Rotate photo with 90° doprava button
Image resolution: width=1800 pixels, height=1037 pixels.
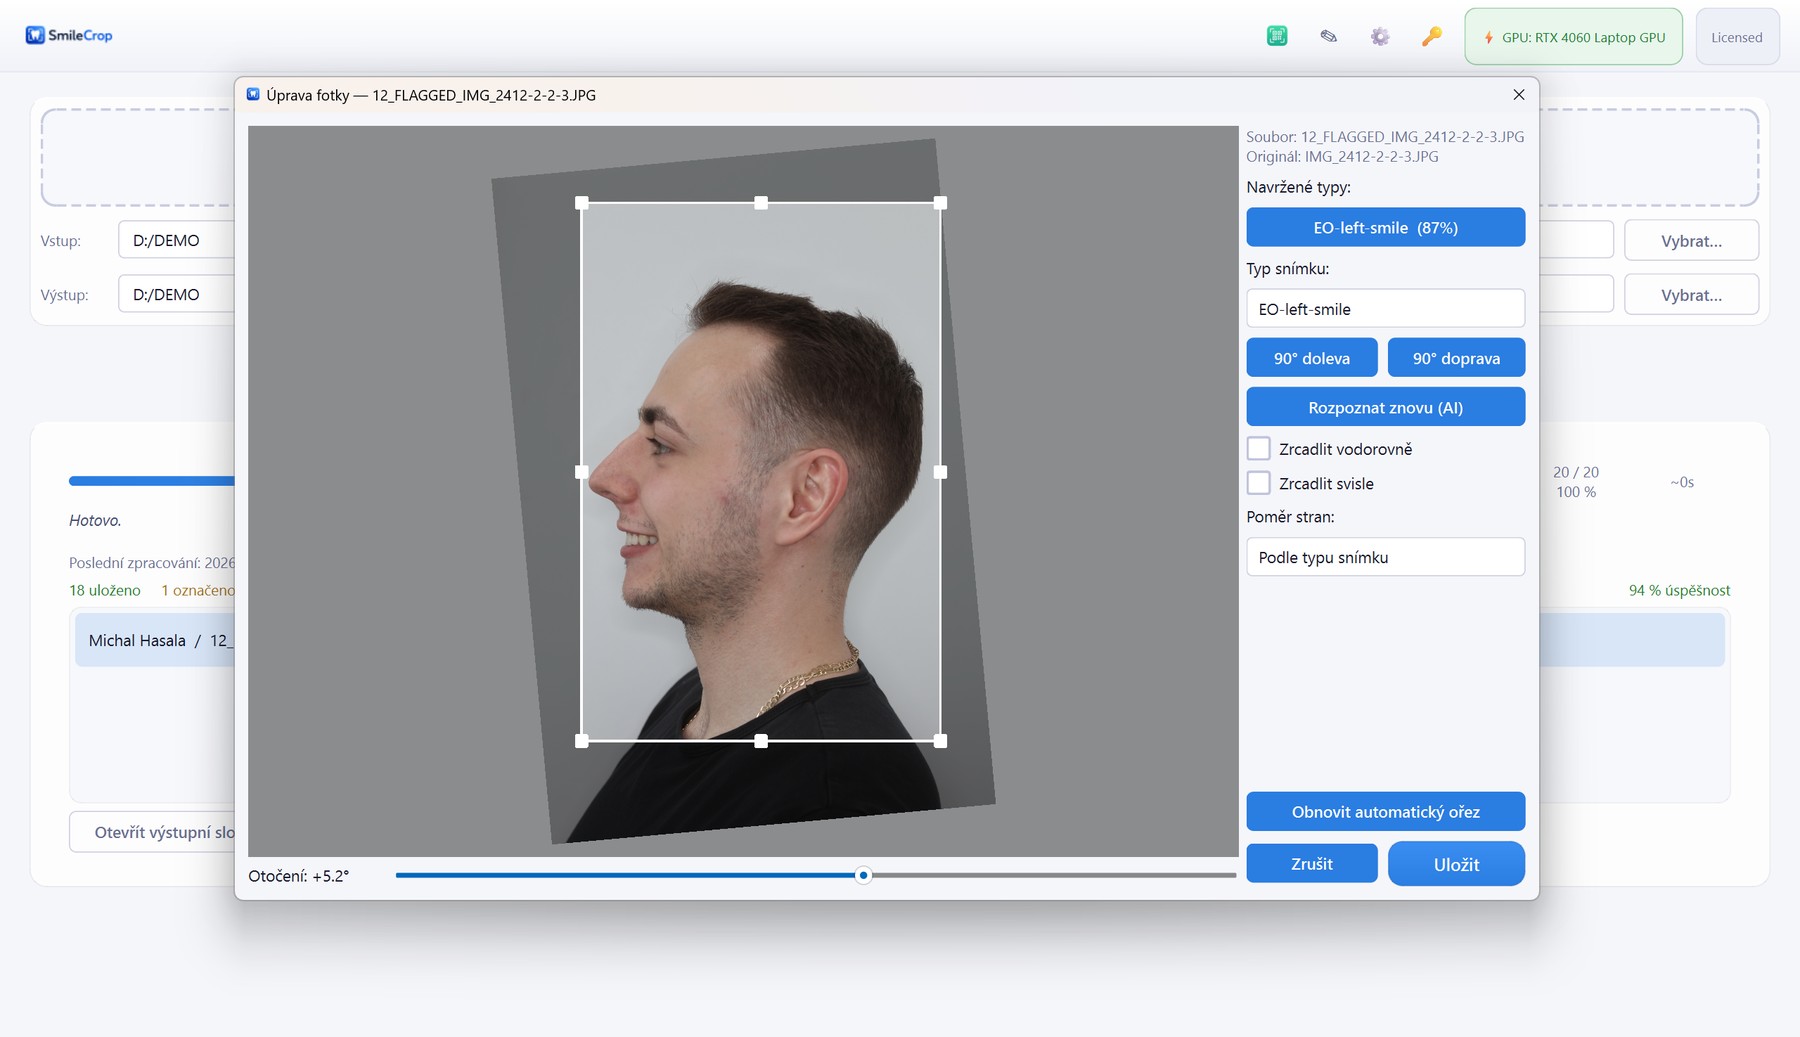[x=1456, y=358]
